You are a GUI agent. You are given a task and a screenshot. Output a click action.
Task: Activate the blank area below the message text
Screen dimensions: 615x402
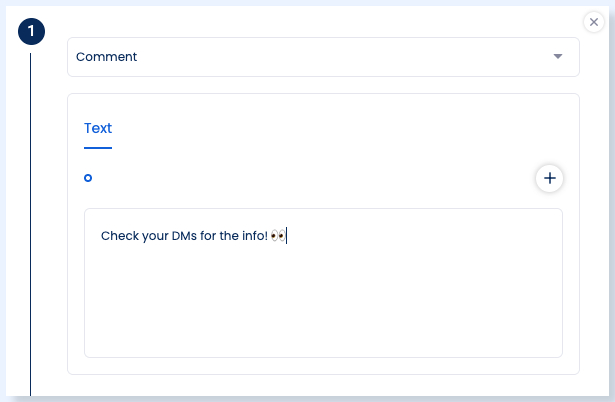(x=323, y=302)
